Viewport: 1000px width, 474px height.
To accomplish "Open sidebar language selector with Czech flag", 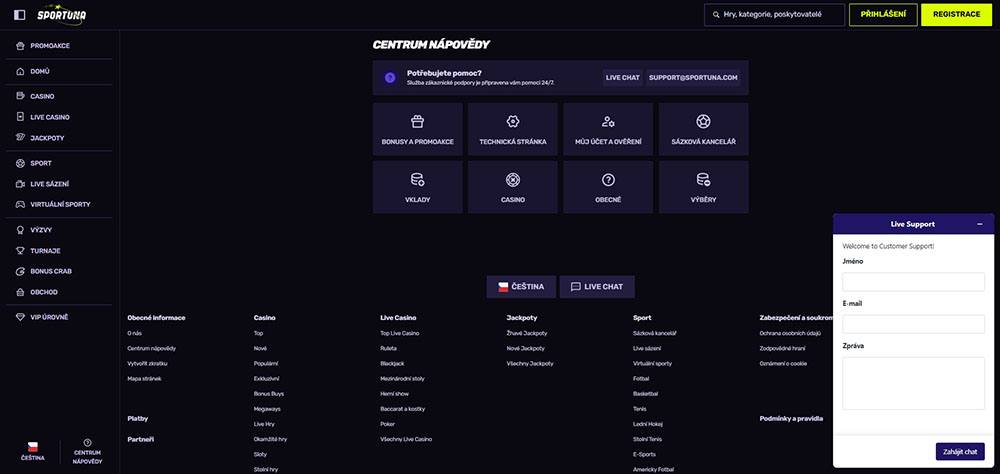I will 32,450.
